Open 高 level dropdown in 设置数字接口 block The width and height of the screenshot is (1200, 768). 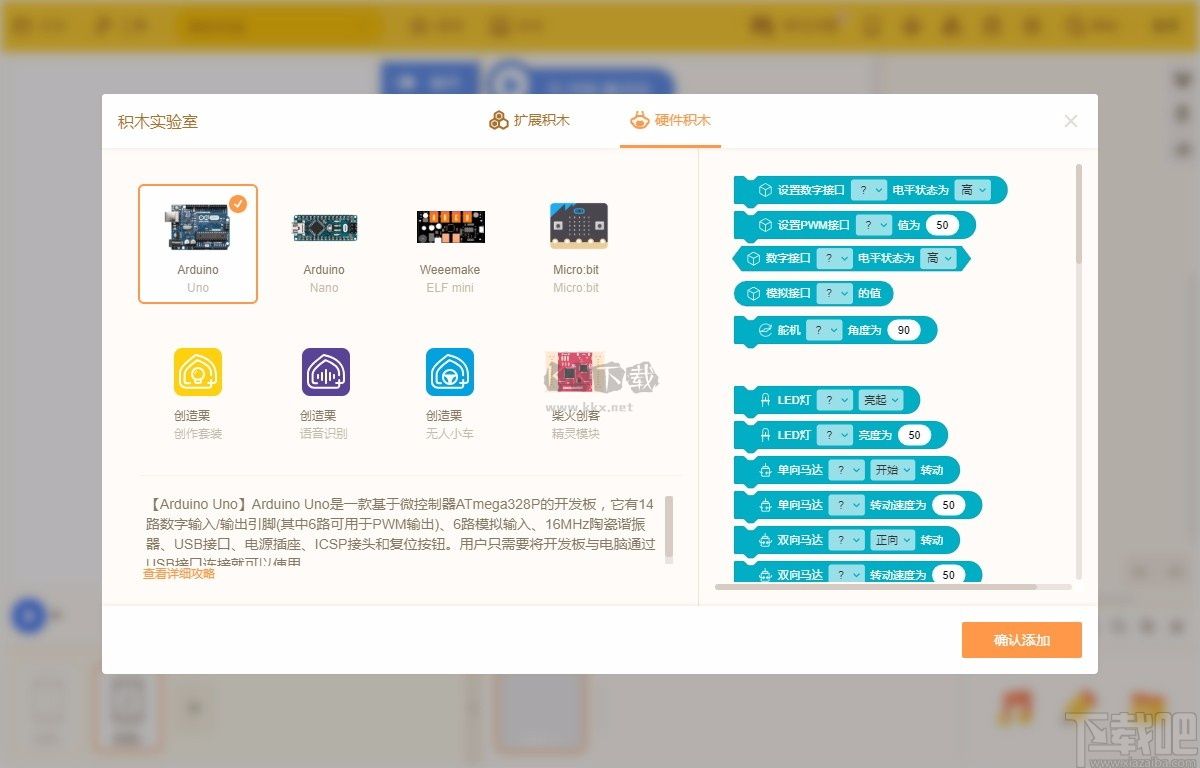pos(973,189)
